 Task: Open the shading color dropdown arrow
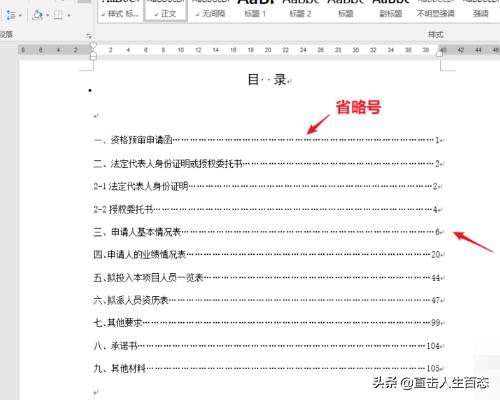tap(47, 15)
